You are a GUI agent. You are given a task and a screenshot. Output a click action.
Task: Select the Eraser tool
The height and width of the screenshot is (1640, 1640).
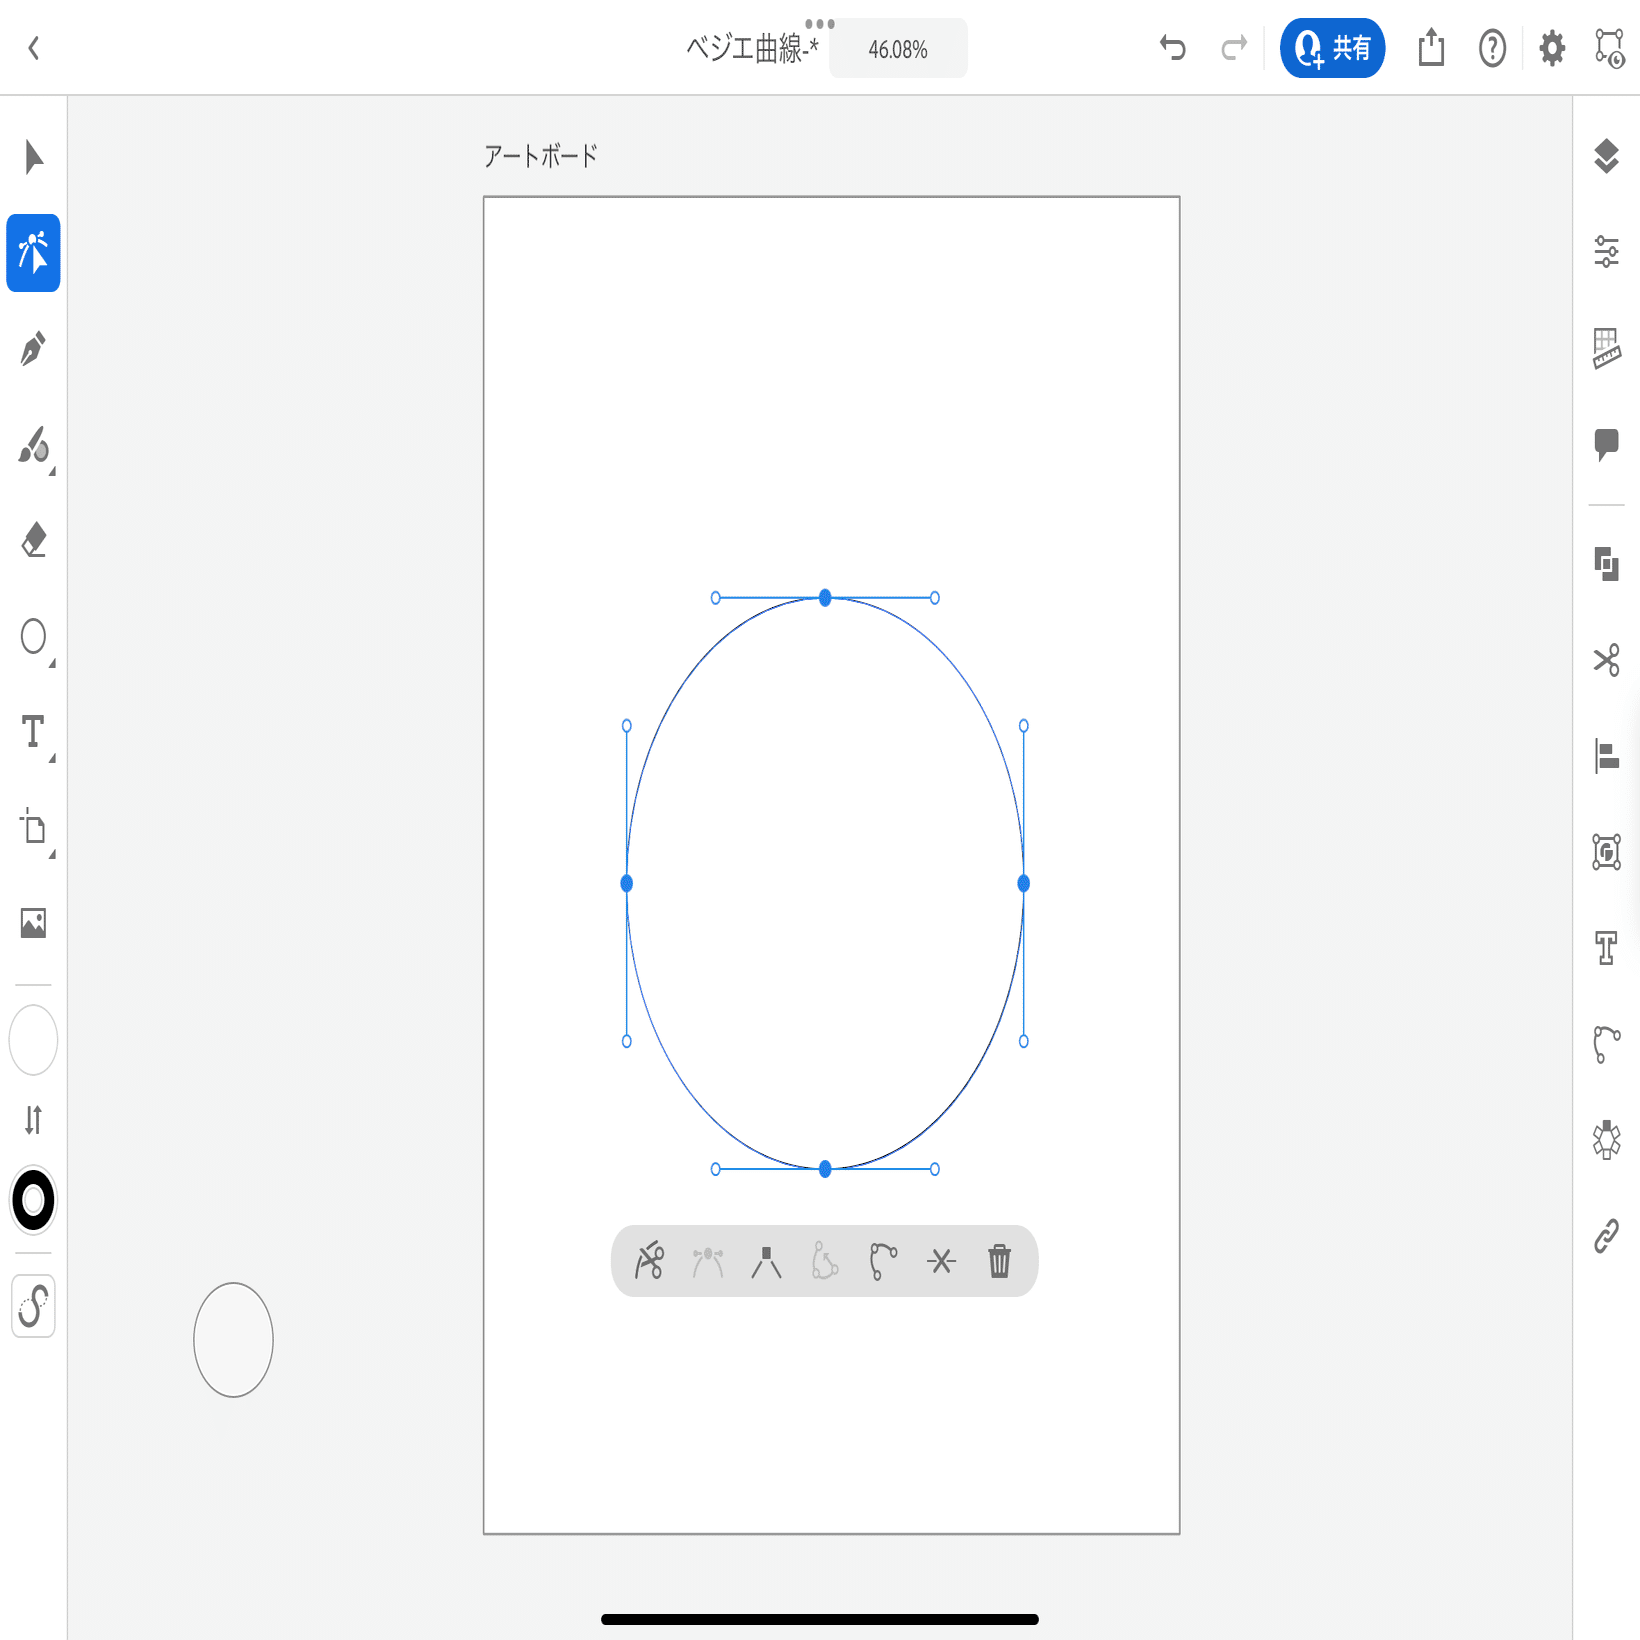tap(33, 540)
